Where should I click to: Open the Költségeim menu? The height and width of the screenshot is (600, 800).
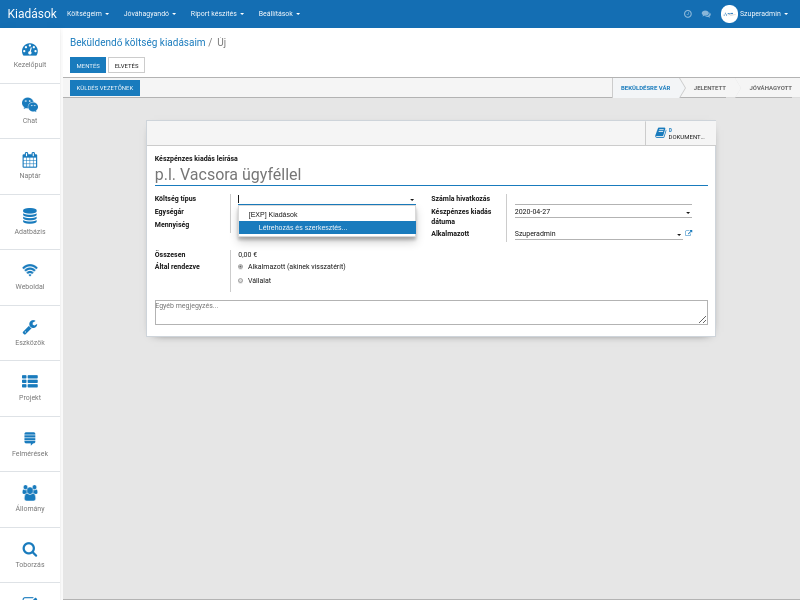point(88,14)
